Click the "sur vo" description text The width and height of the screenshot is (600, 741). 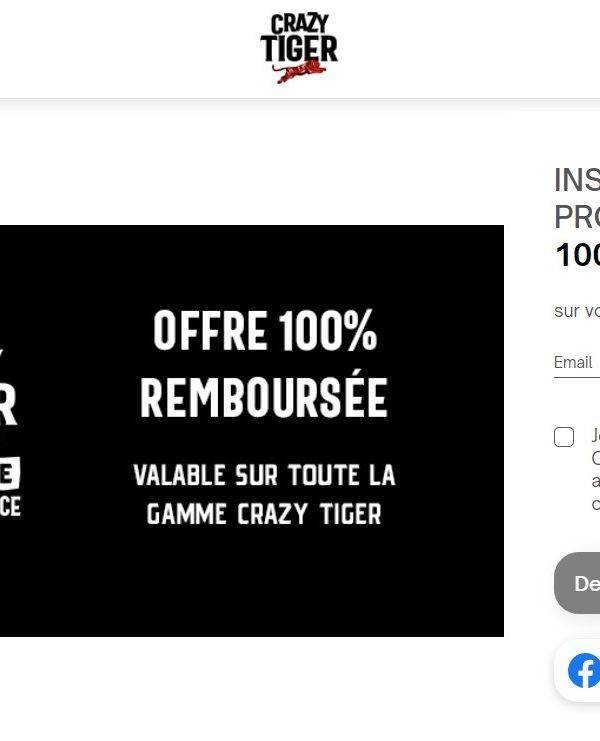point(577,311)
